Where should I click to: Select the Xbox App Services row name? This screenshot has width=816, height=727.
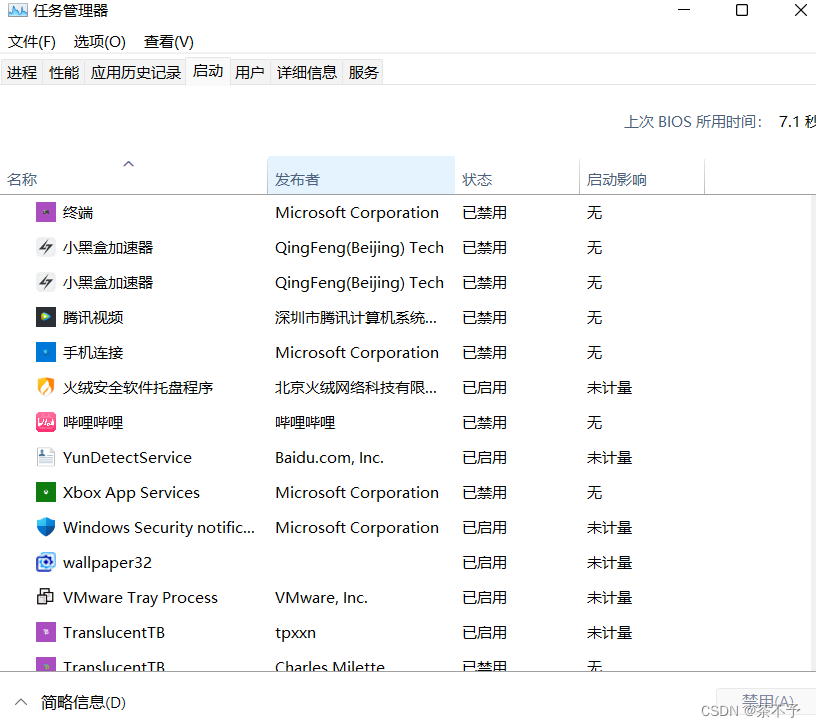[131, 492]
